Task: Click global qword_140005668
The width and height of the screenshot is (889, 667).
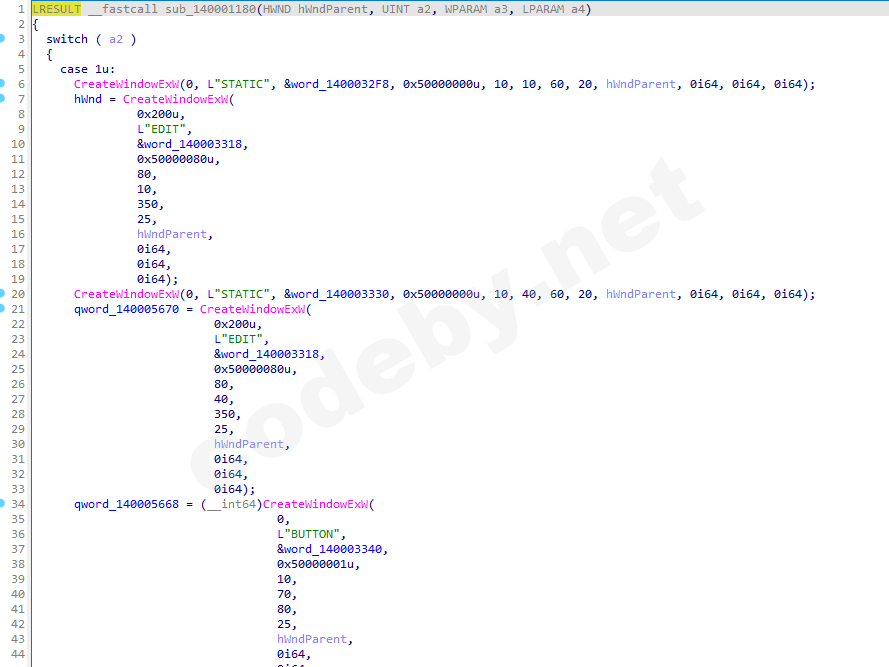Action: tap(126, 504)
